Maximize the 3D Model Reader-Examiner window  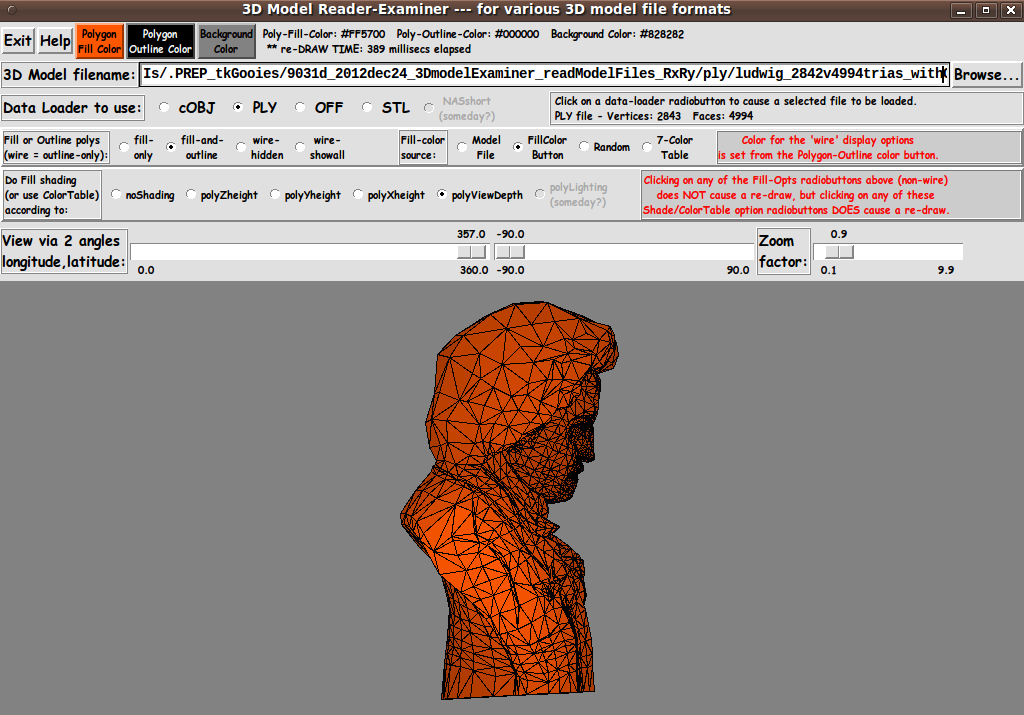point(985,10)
